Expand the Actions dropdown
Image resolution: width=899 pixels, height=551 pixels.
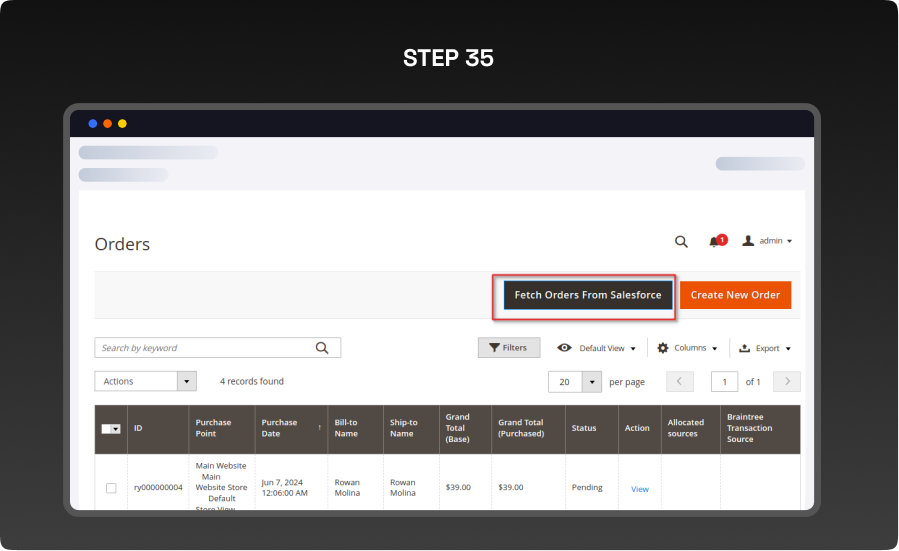pos(145,381)
